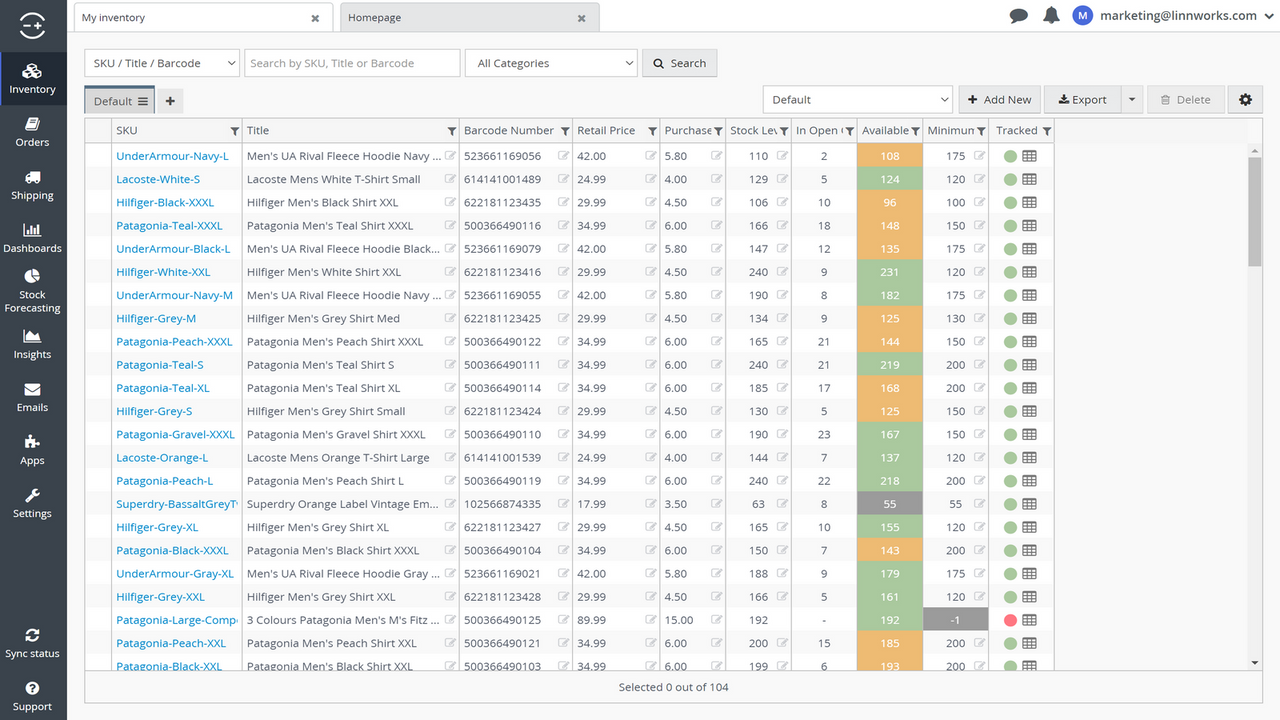Filter the Tracked column

1047,131
